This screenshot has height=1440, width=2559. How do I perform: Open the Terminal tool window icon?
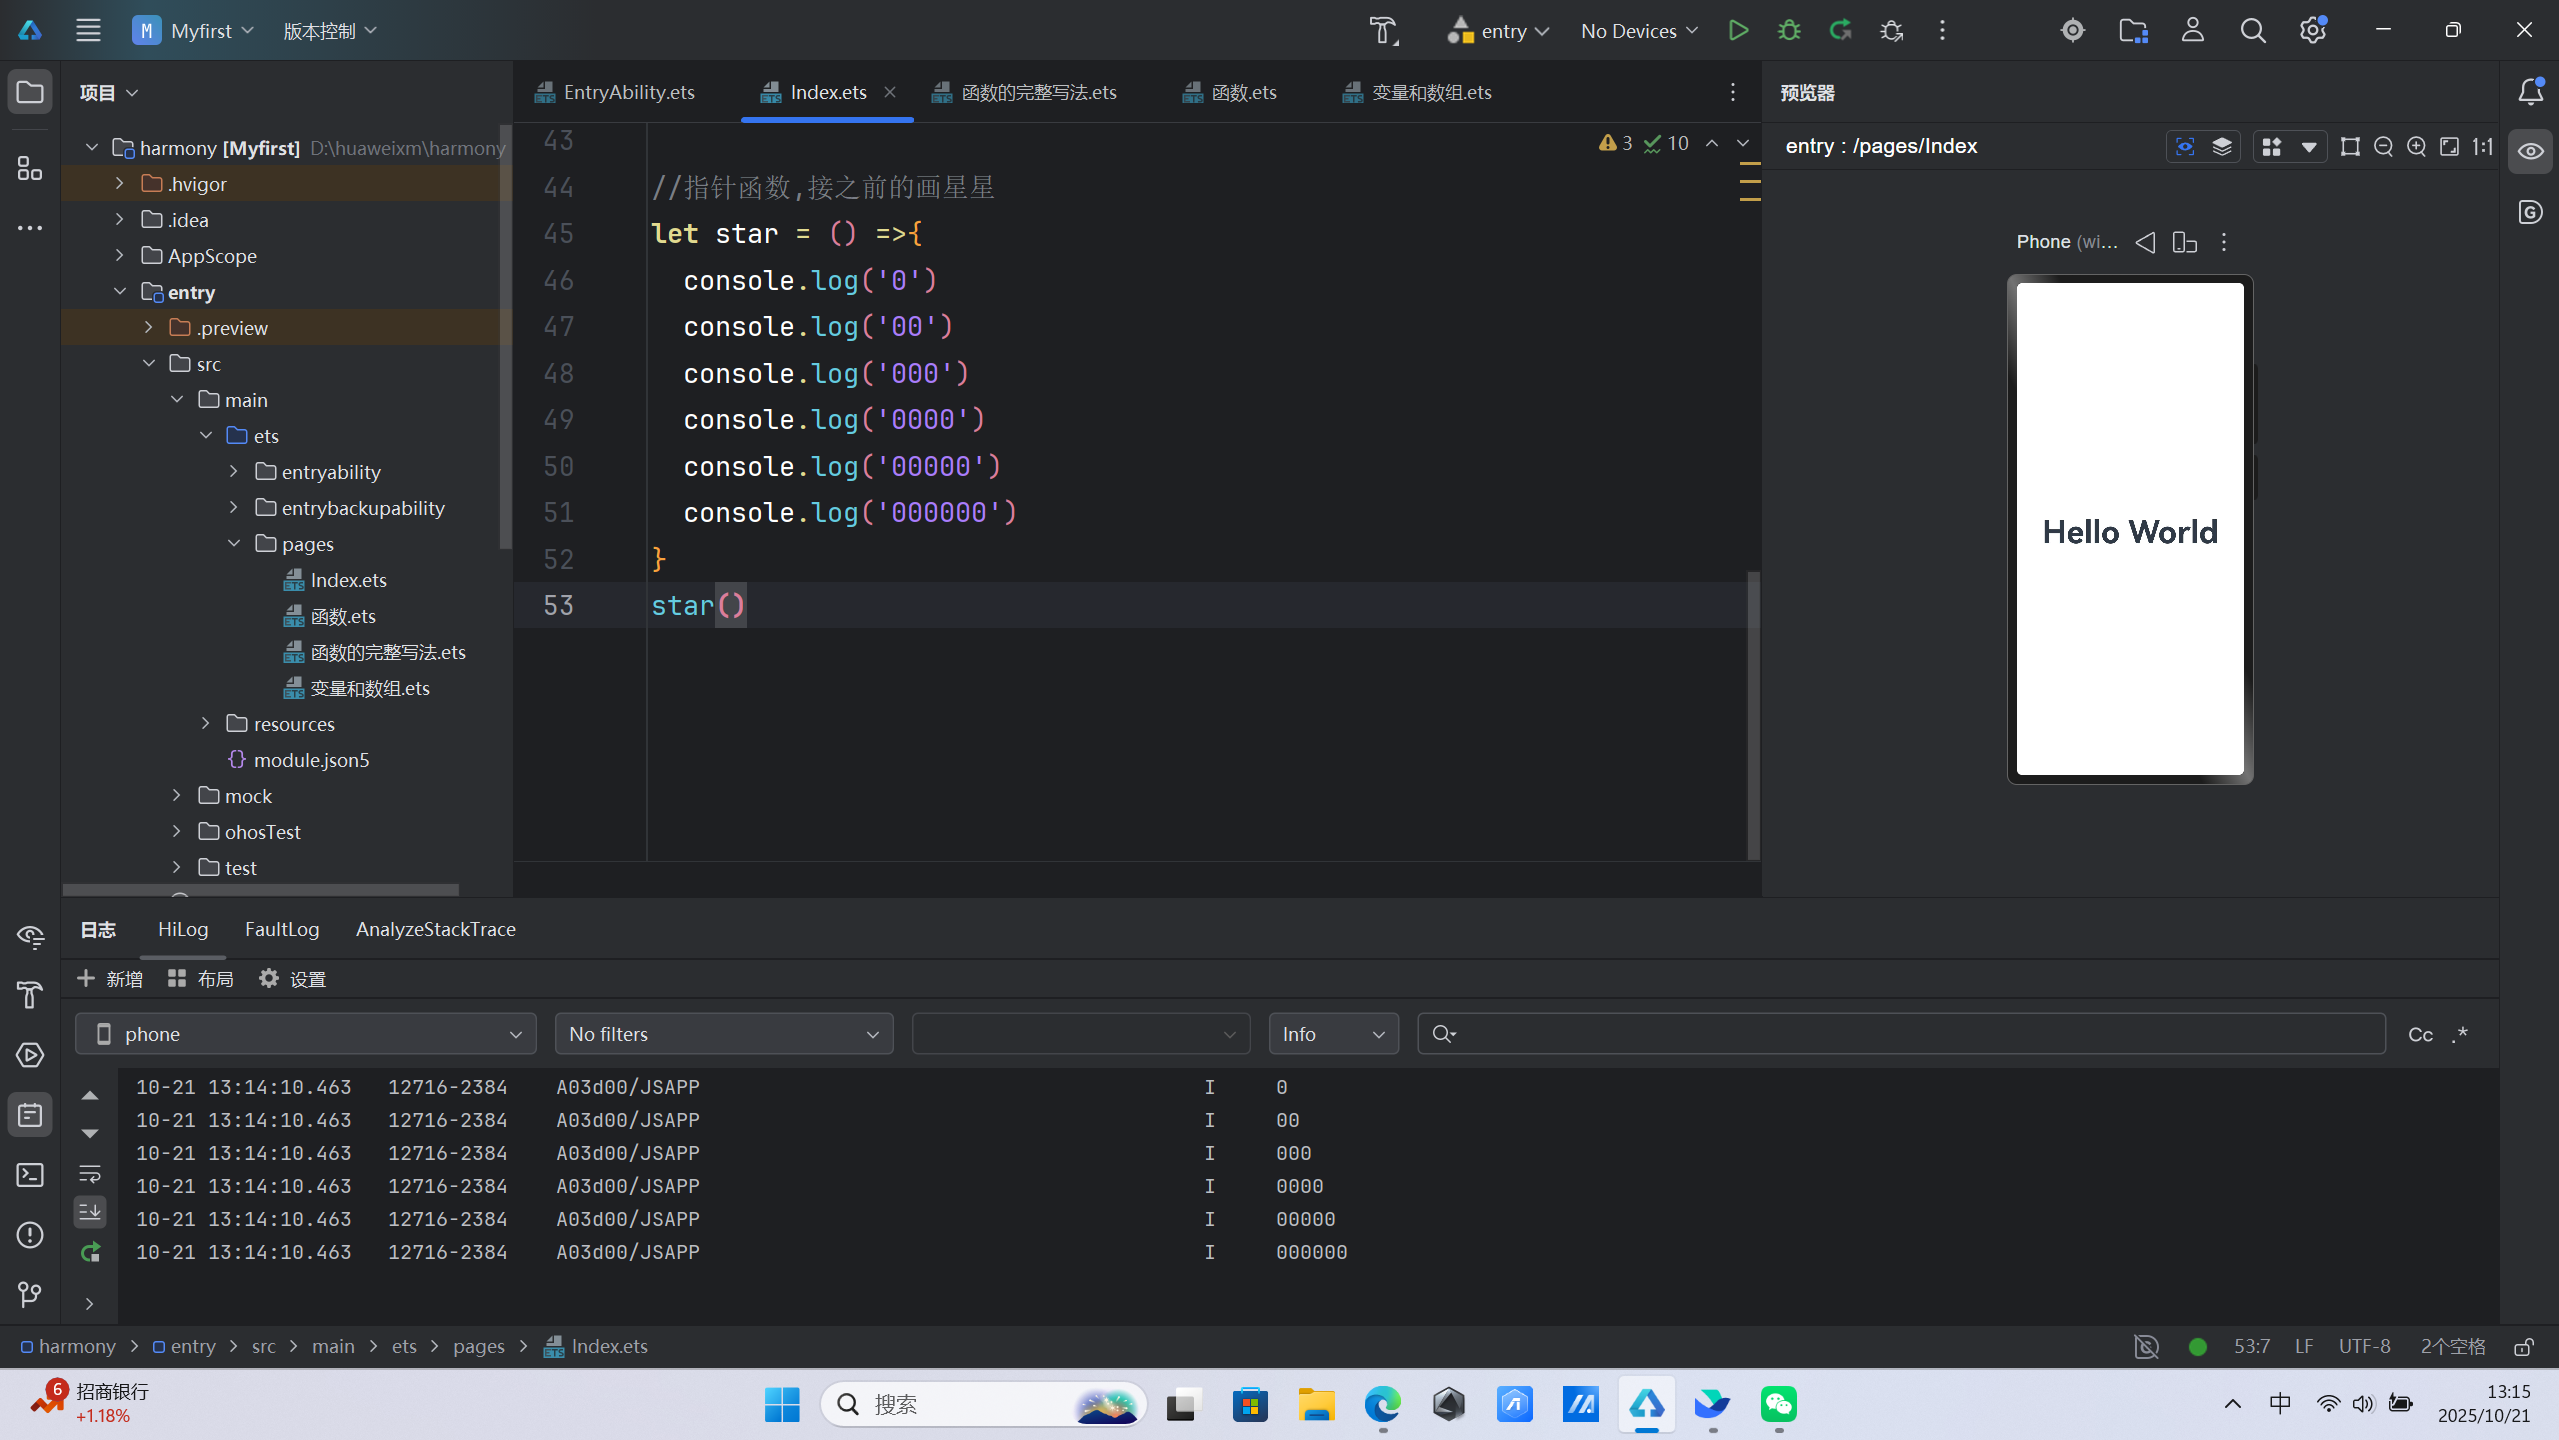click(30, 1175)
